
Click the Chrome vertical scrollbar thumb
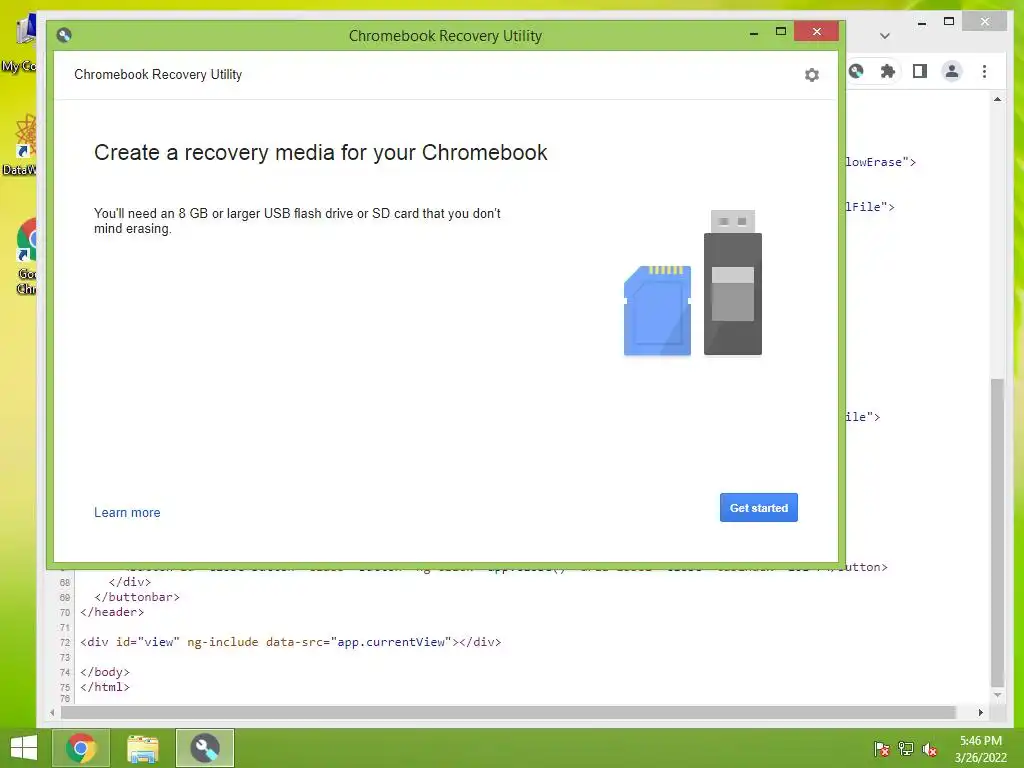(x=997, y=532)
